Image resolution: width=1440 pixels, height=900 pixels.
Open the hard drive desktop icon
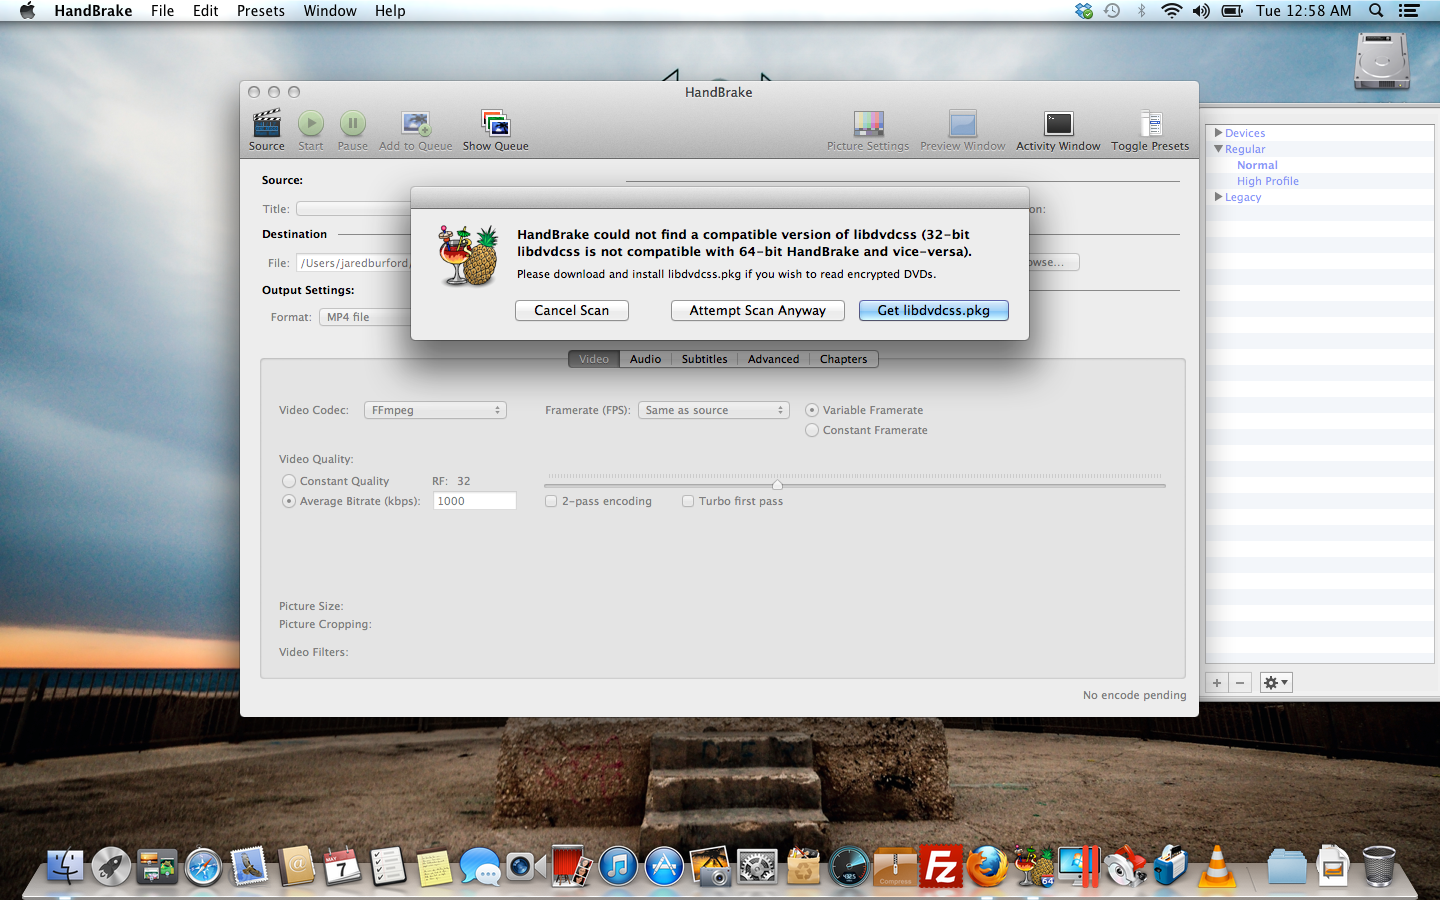pyautogui.click(x=1382, y=61)
